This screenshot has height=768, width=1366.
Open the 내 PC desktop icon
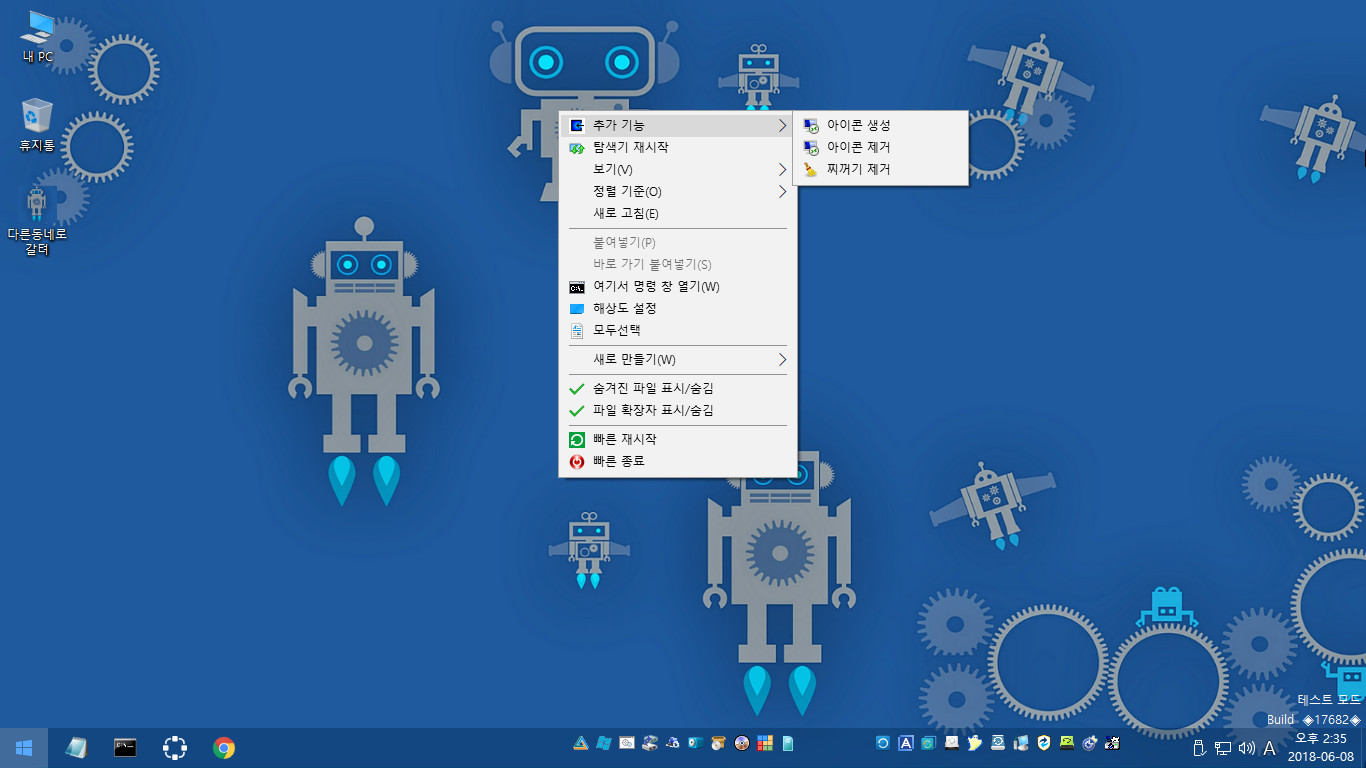tap(38, 38)
